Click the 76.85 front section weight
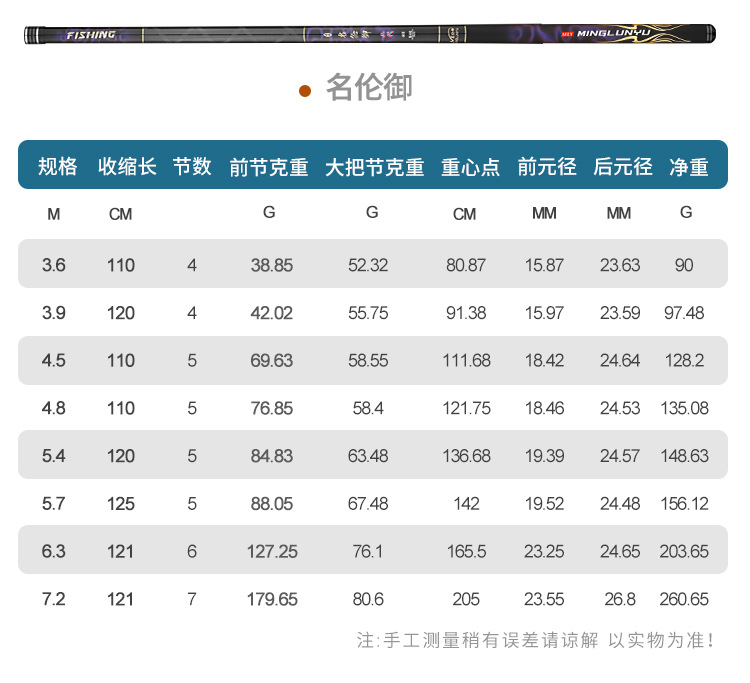This screenshot has width=750, height=683. point(272,408)
